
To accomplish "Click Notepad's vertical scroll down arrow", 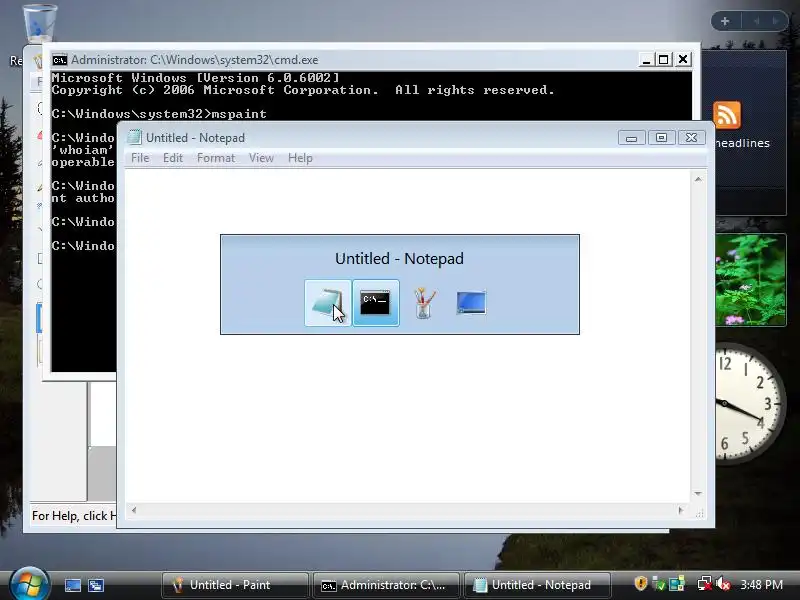I will click(x=698, y=493).
